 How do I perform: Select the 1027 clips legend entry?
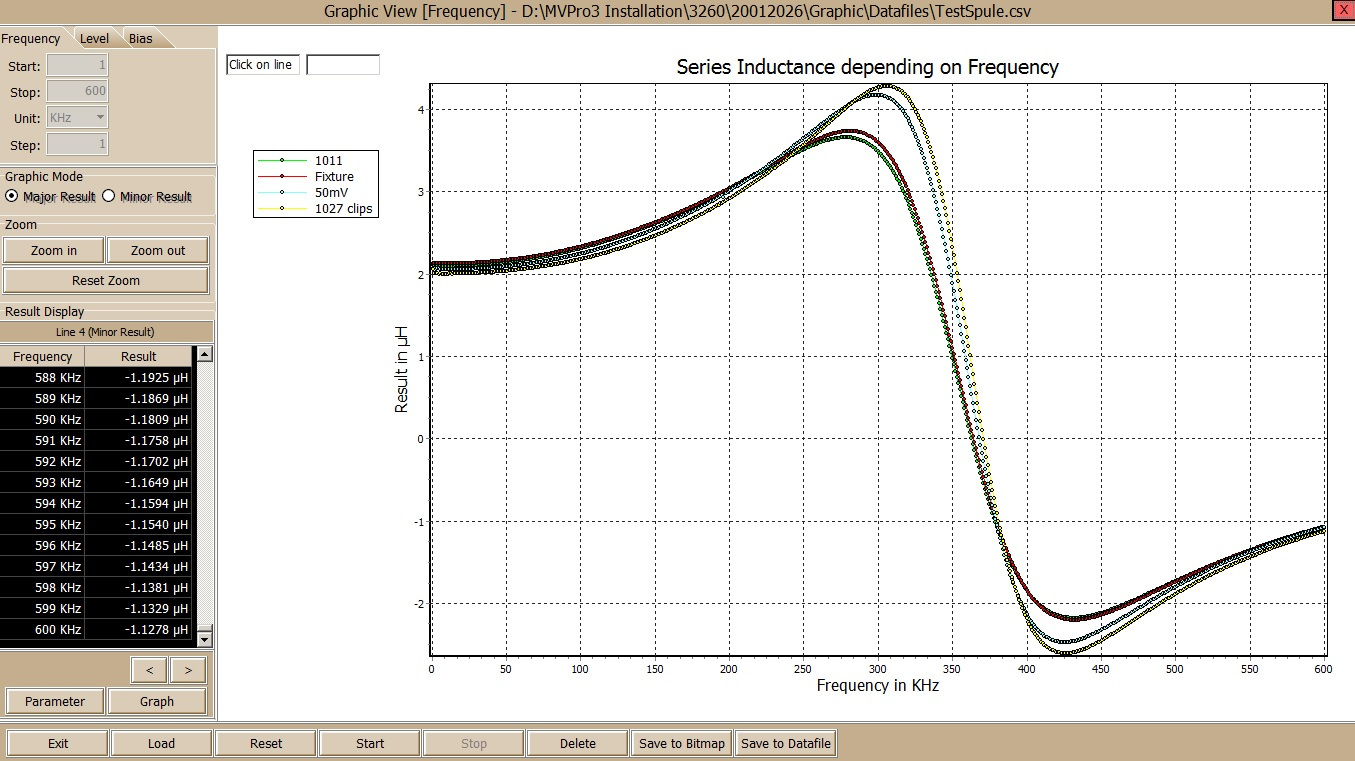click(343, 208)
